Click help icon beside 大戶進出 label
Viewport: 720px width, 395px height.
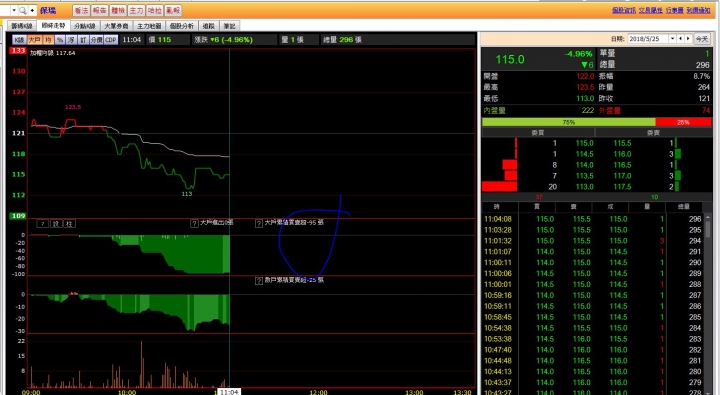click(194, 223)
